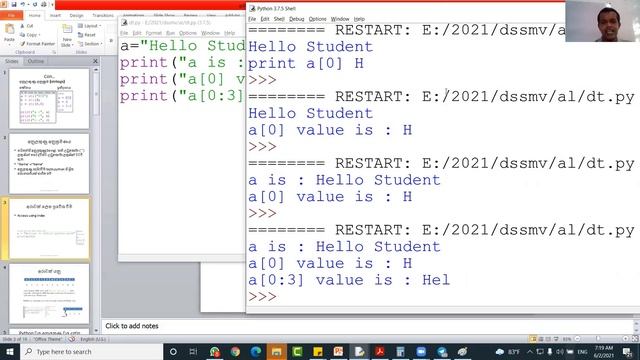Image resolution: width=640 pixels, height=360 pixels.
Task: Open the Transitions ribbon tab
Action: pos(103,16)
